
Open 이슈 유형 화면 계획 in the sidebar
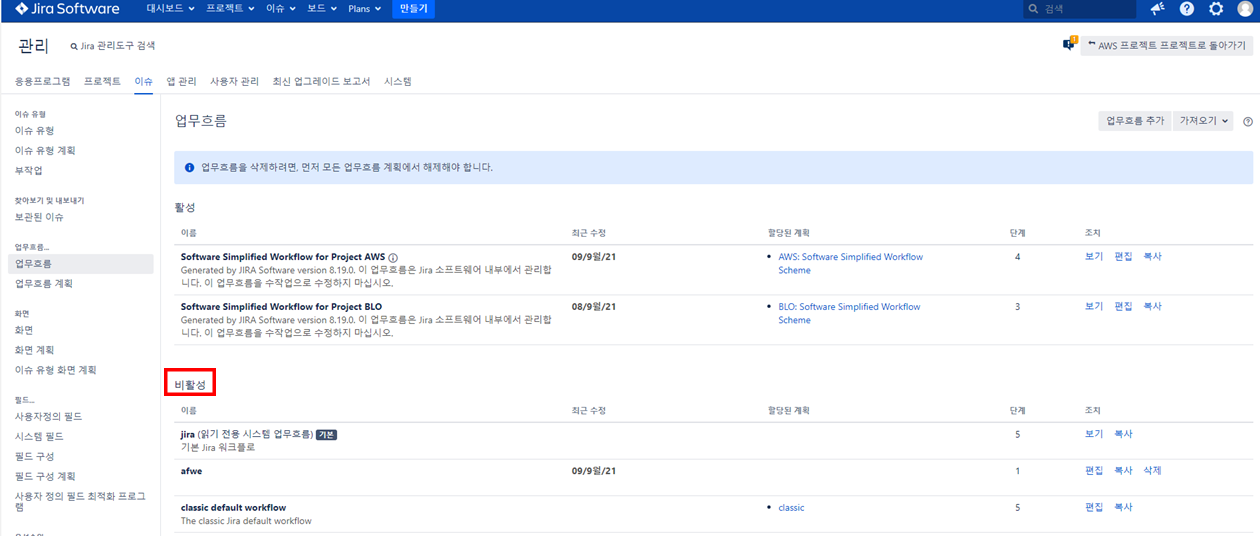(x=55, y=370)
